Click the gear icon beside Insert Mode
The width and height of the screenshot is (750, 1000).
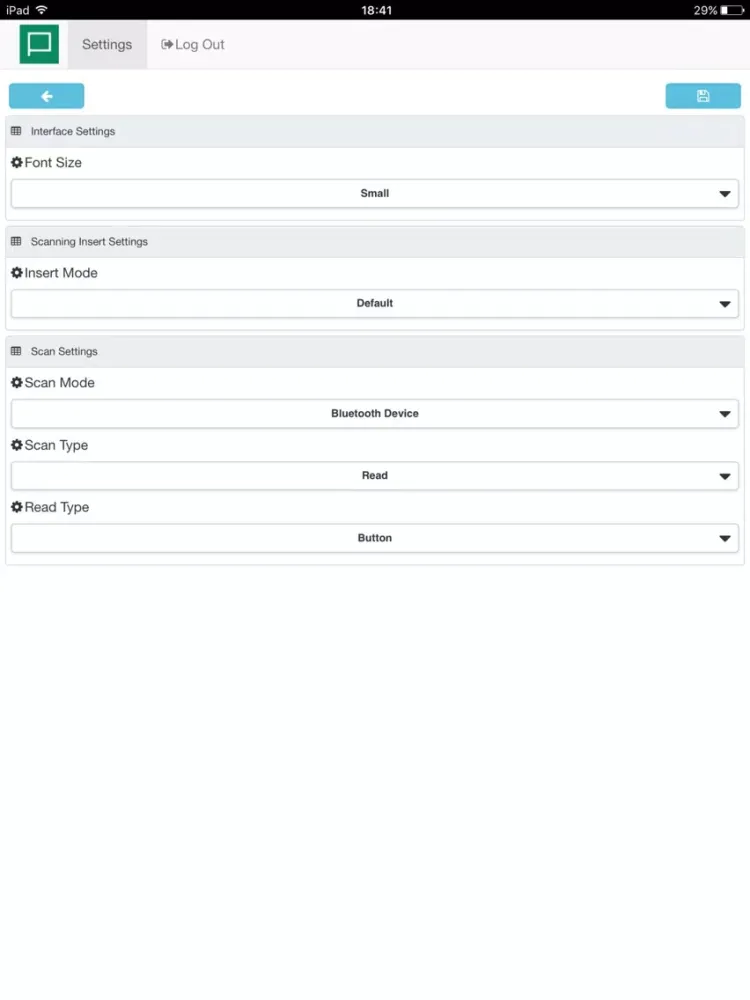(17, 273)
